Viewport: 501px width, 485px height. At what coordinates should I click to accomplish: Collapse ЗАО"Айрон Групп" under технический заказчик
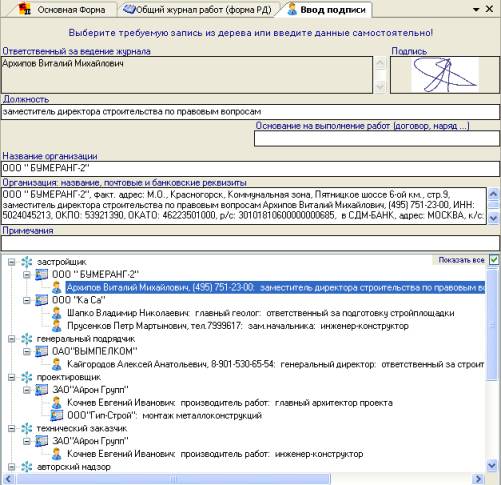point(27,441)
